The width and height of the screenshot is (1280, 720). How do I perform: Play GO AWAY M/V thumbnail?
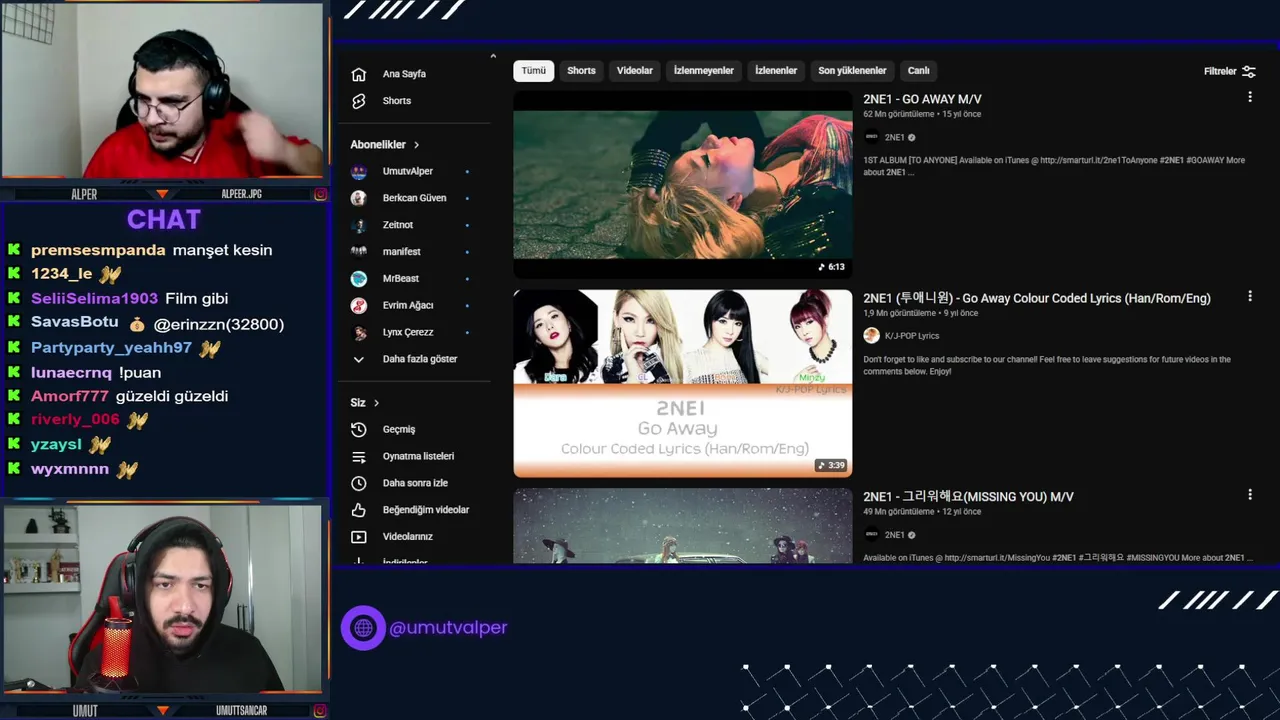[x=683, y=185]
